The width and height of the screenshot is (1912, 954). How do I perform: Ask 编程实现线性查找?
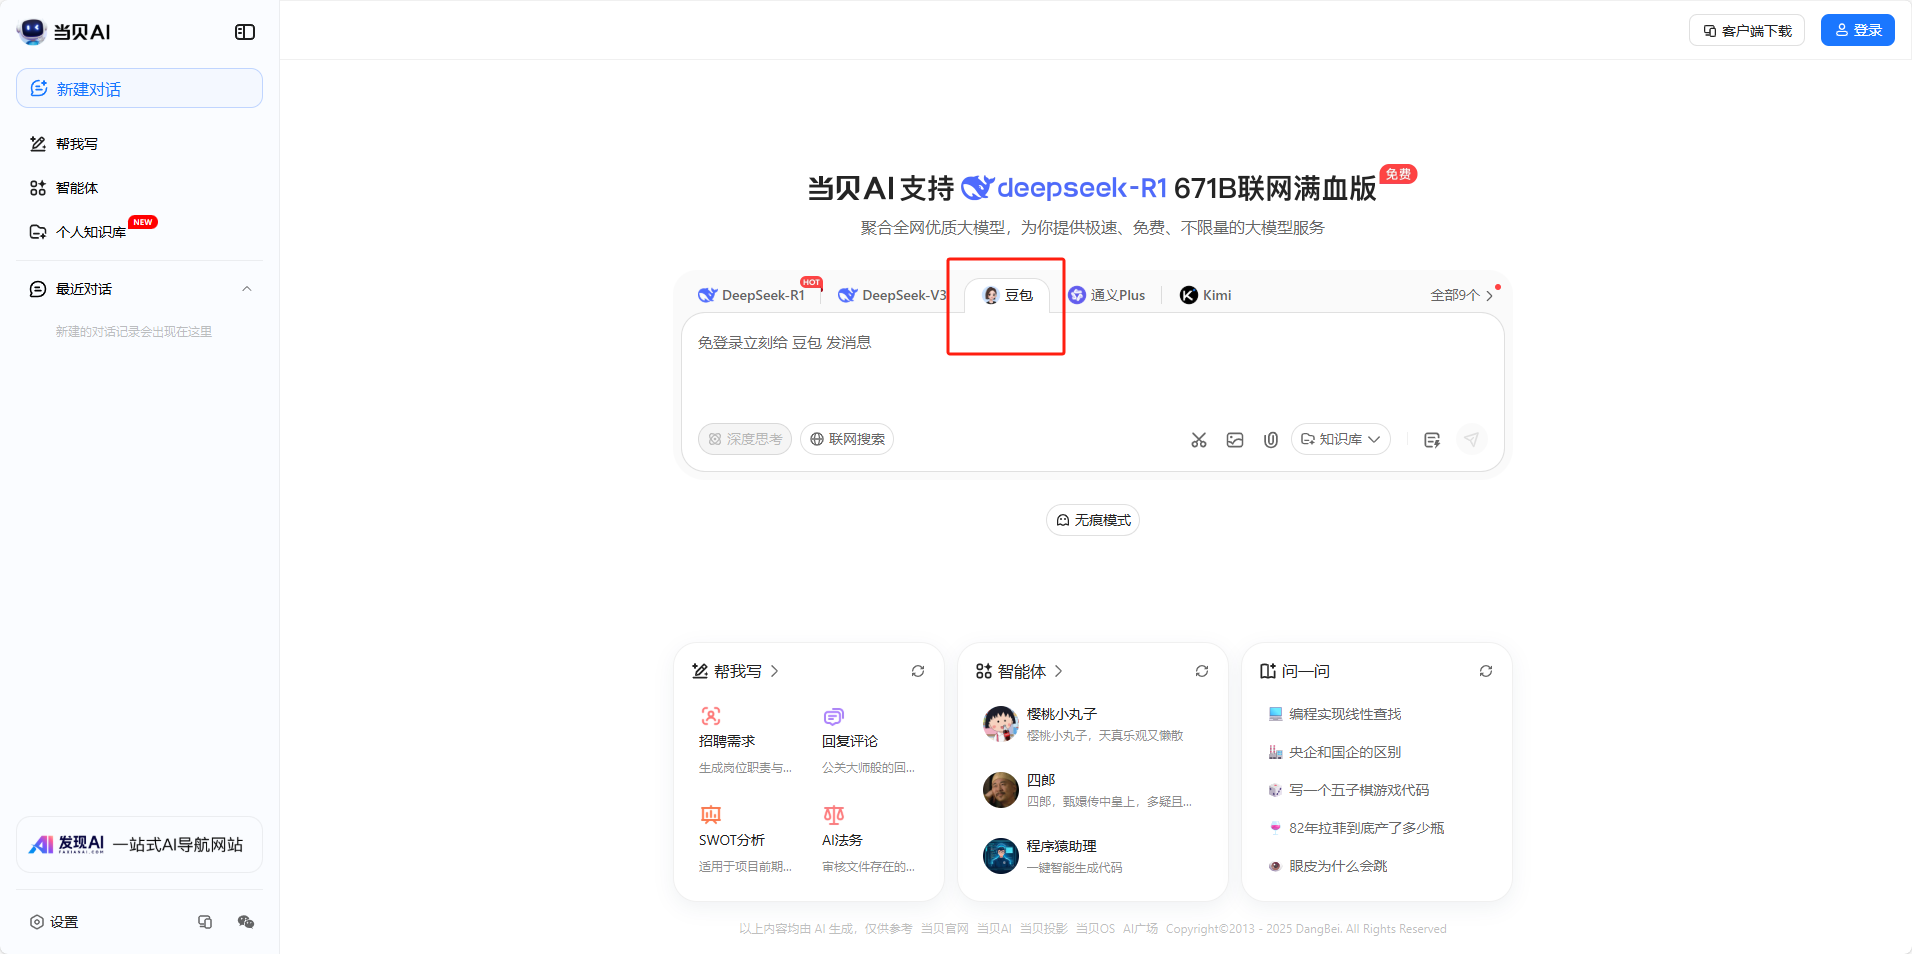click(1334, 714)
